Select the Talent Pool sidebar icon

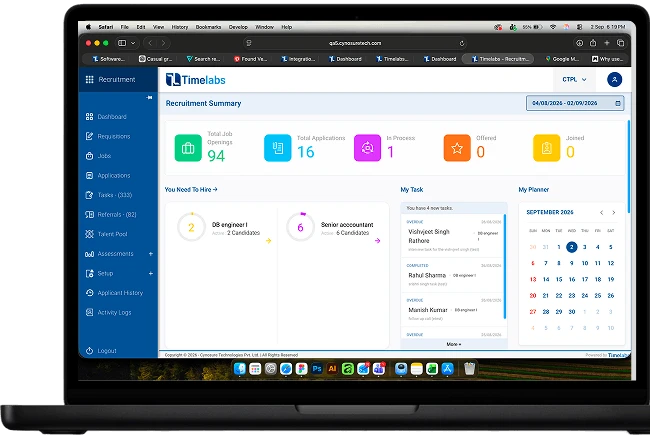(x=89, y=234)
